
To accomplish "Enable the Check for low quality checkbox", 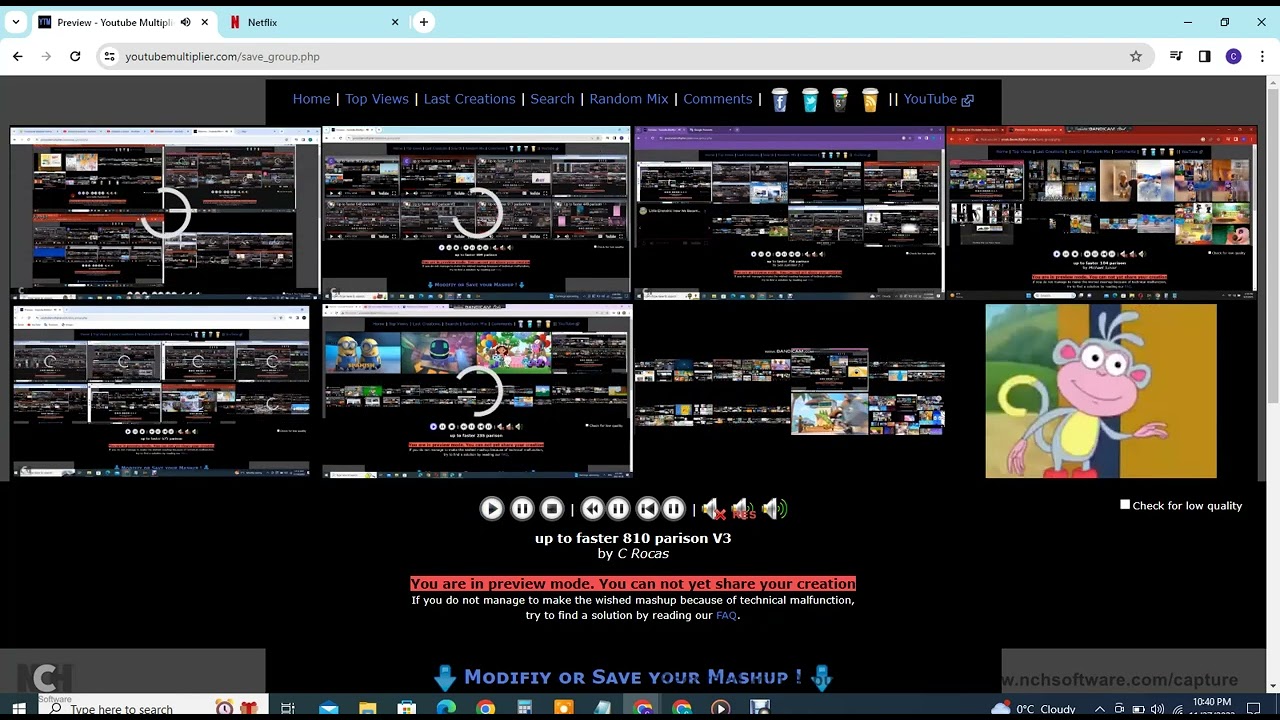I will pos(1125,505).
